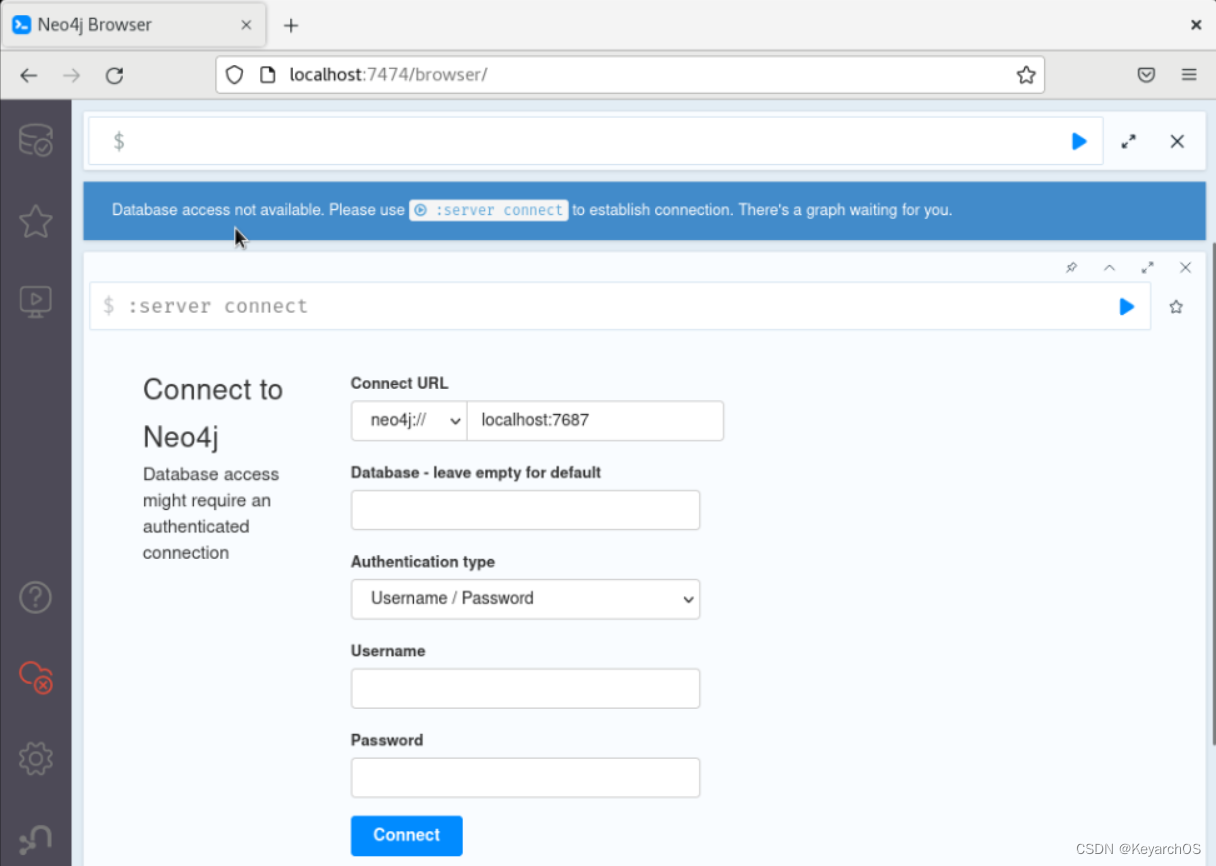The height and width of the screenshot is (866, 1216).
Task: Collapse the server connect frame
Action: 1109,268
